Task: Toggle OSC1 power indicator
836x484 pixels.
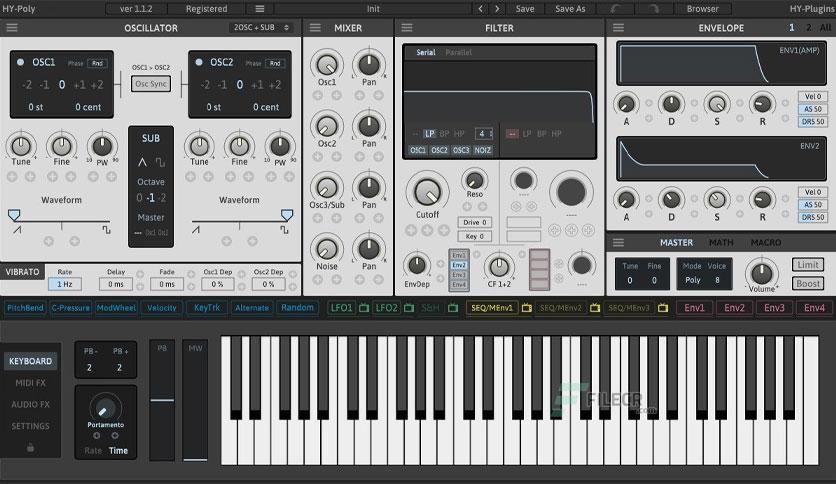Action: pos(20,62)
